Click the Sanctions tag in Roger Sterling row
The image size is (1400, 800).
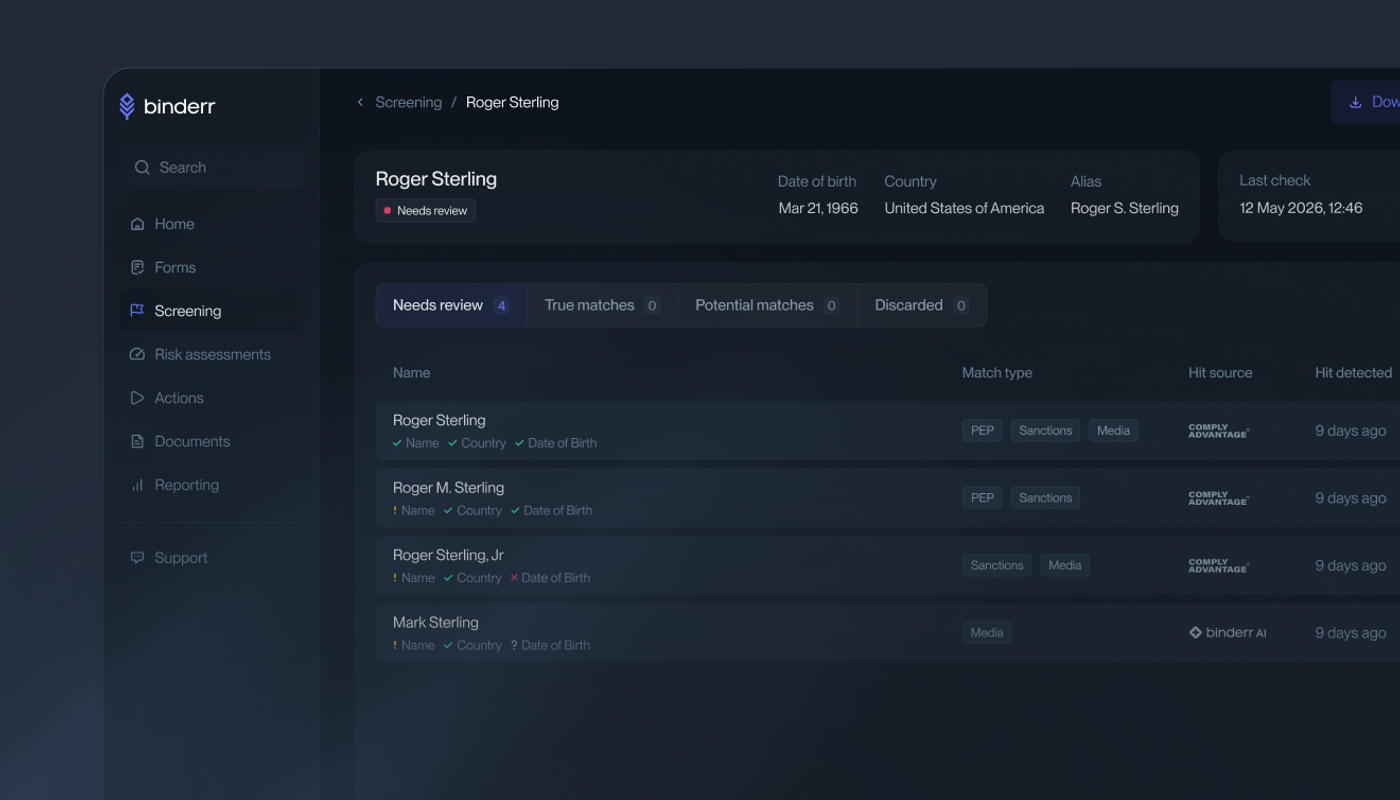tap(1045, 431)
